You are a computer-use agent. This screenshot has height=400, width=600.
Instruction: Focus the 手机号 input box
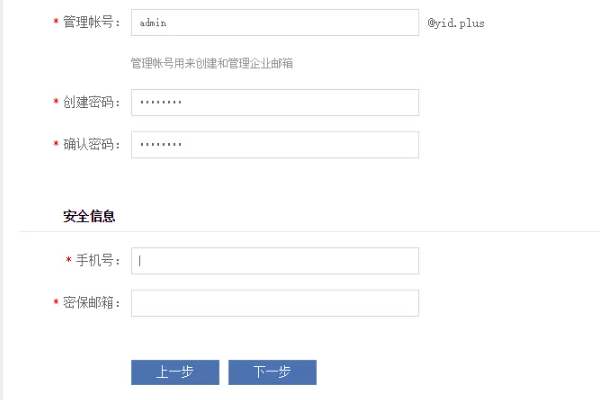274,261
